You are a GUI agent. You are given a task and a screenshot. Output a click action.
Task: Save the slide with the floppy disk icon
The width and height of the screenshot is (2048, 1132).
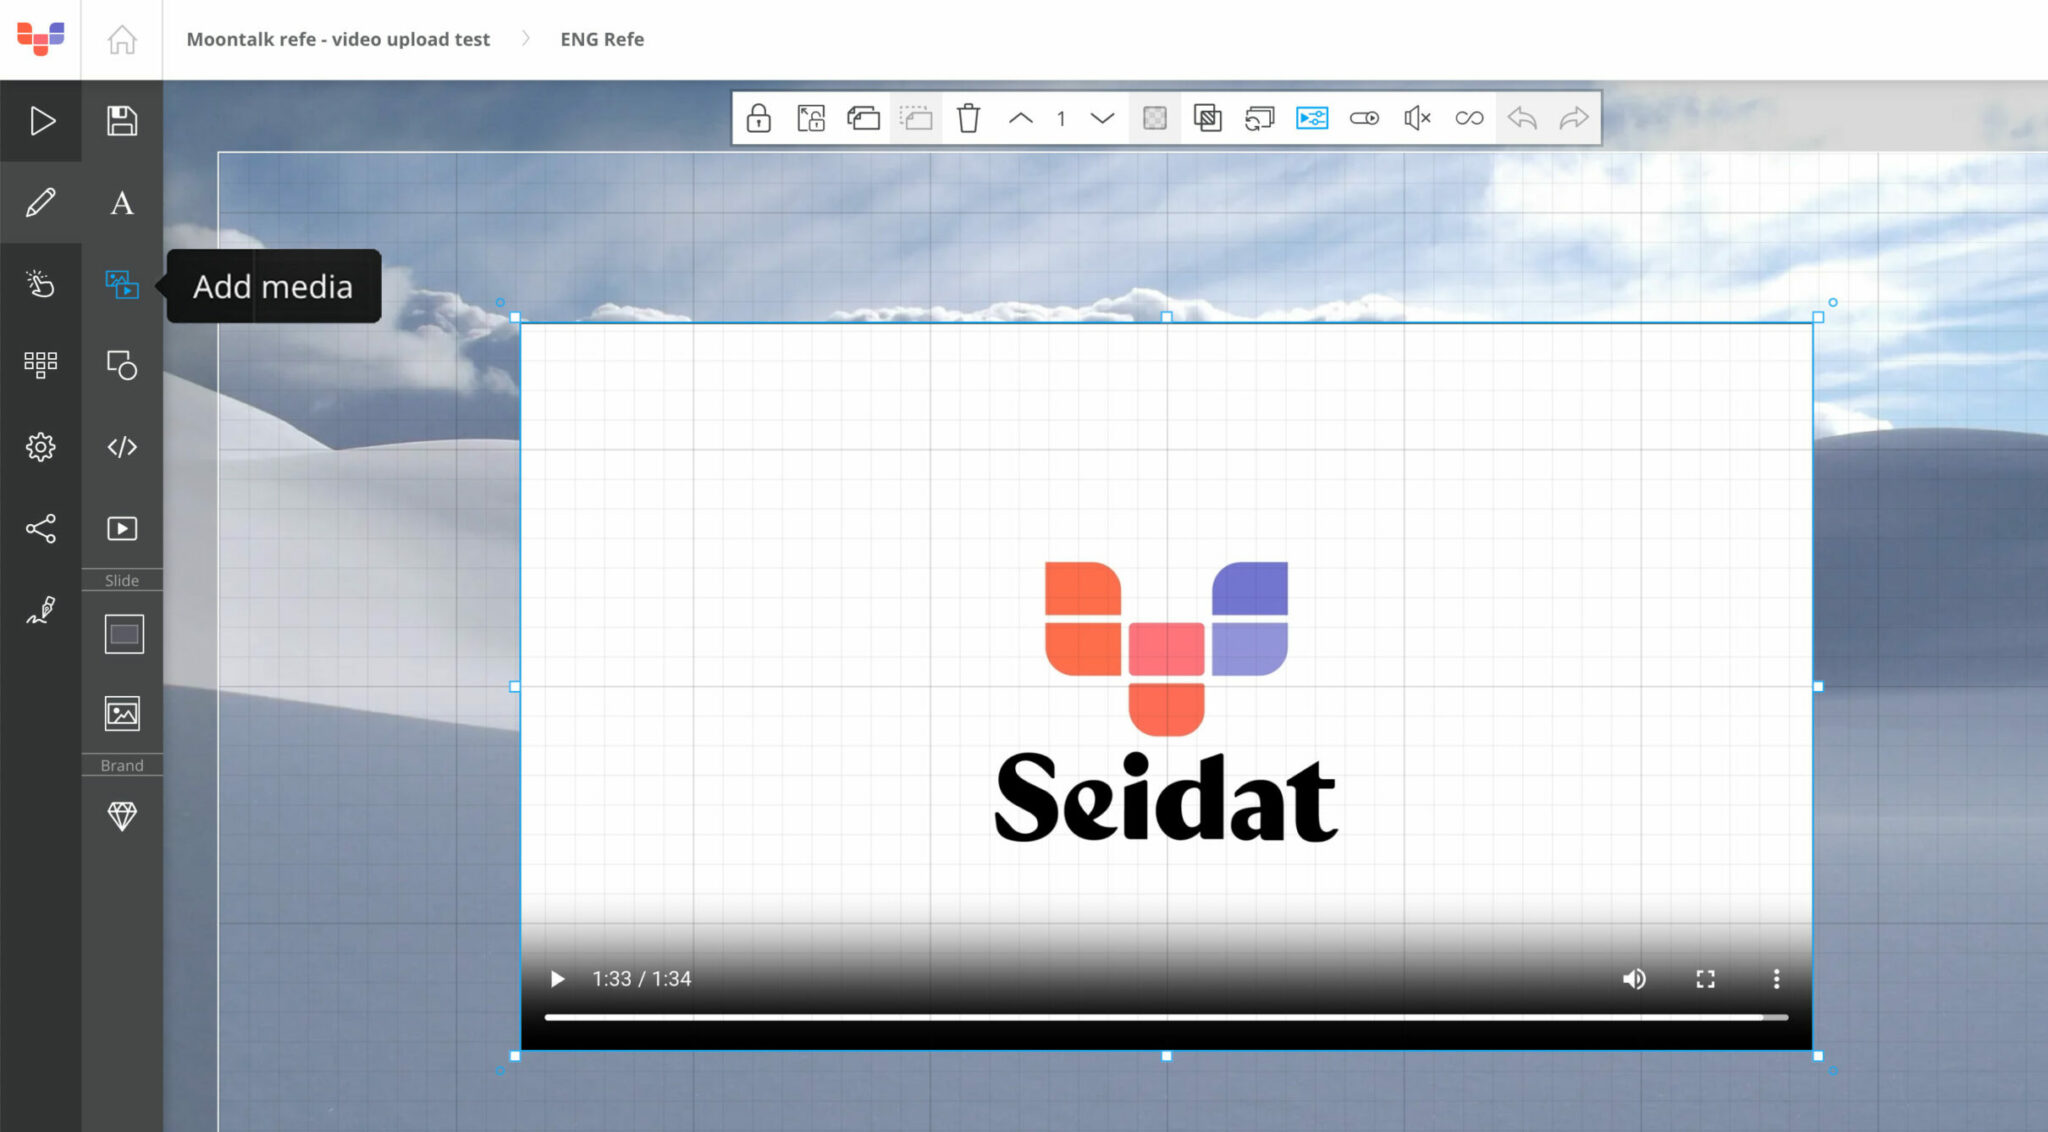[x=121, y=120]
